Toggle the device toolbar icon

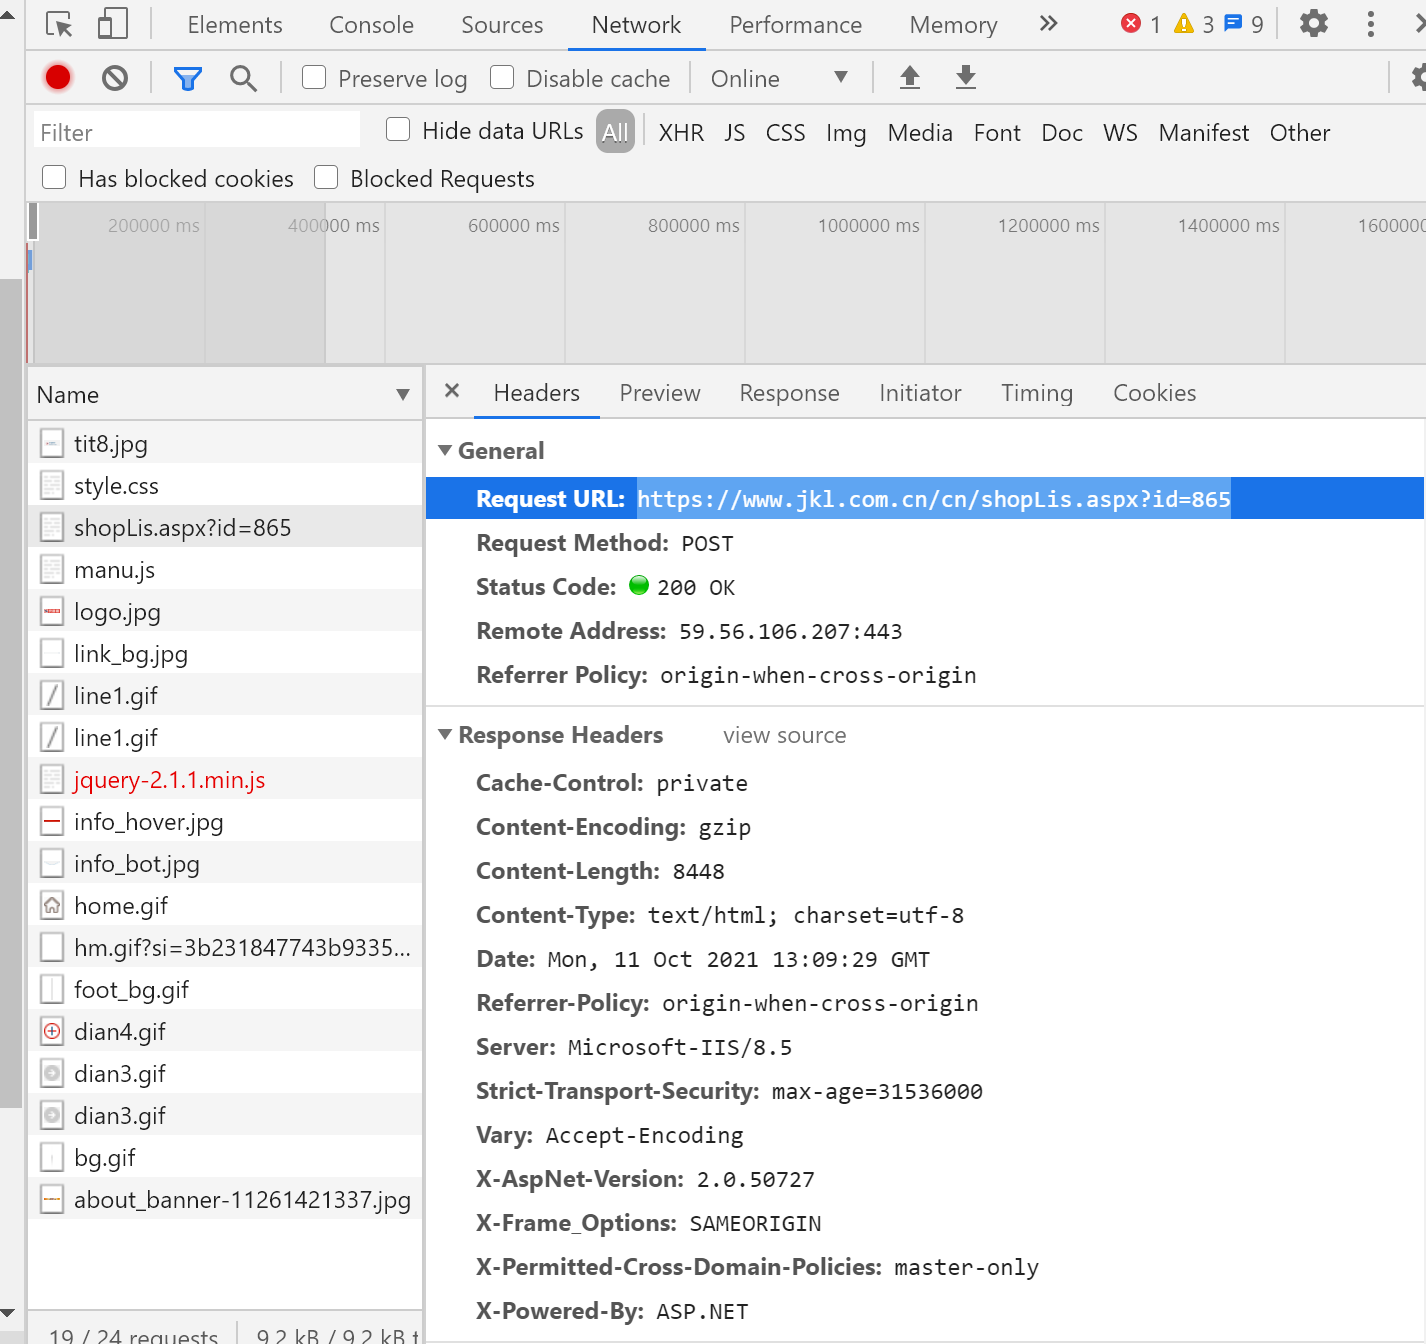pyautogui.click(x=113, y=24)
